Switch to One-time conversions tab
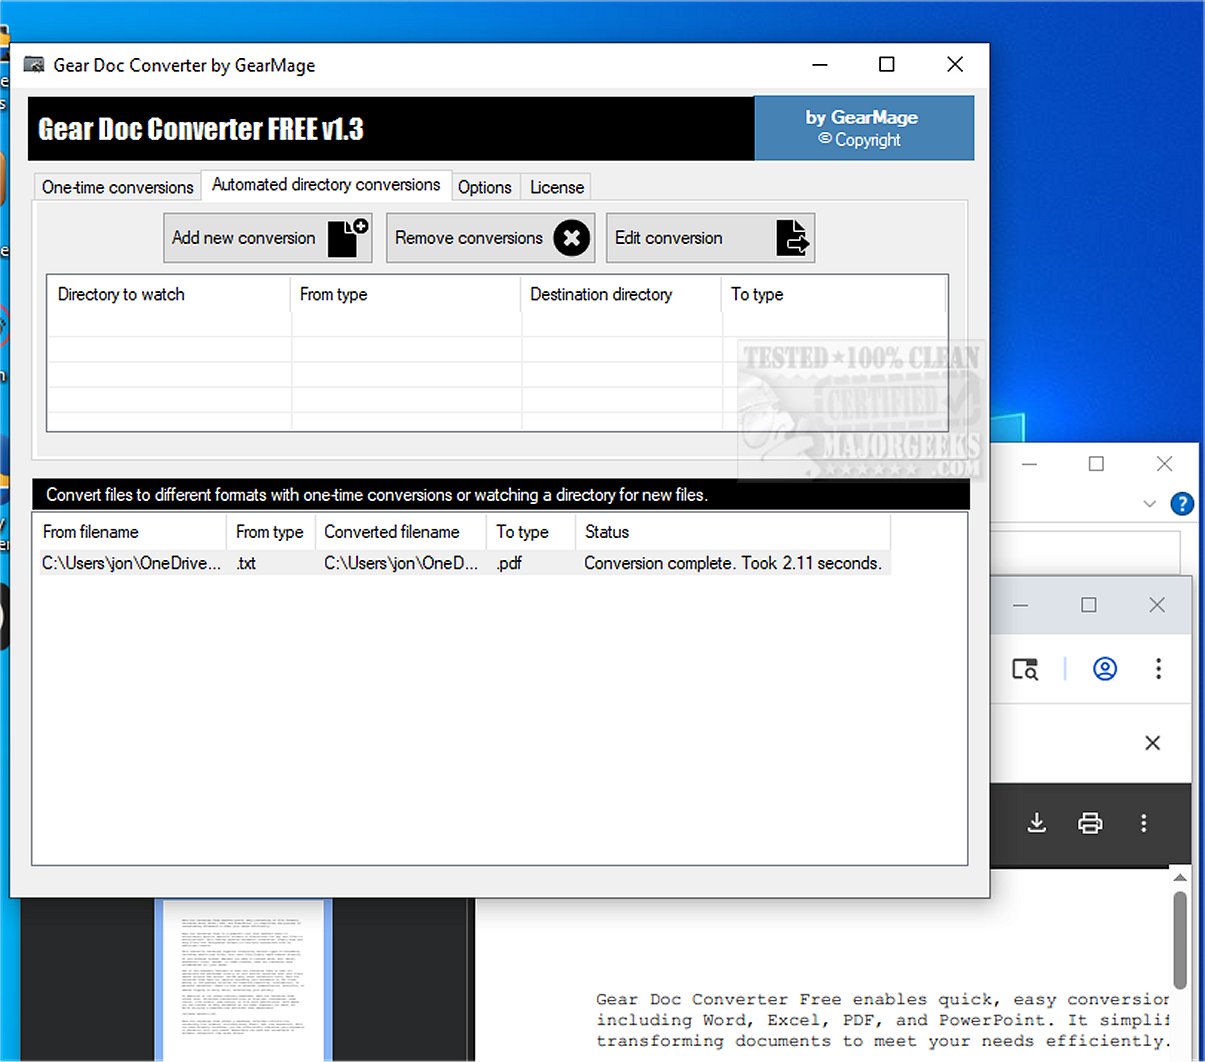This screenshot has height=1062, width=1205. click(x=118, y=187)
